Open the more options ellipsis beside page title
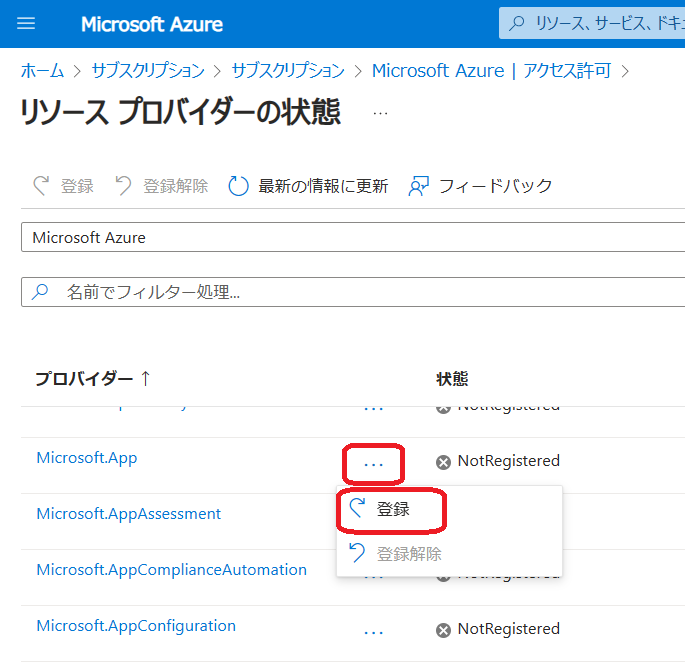The image size is (685, 669). (x=380, y=113)
